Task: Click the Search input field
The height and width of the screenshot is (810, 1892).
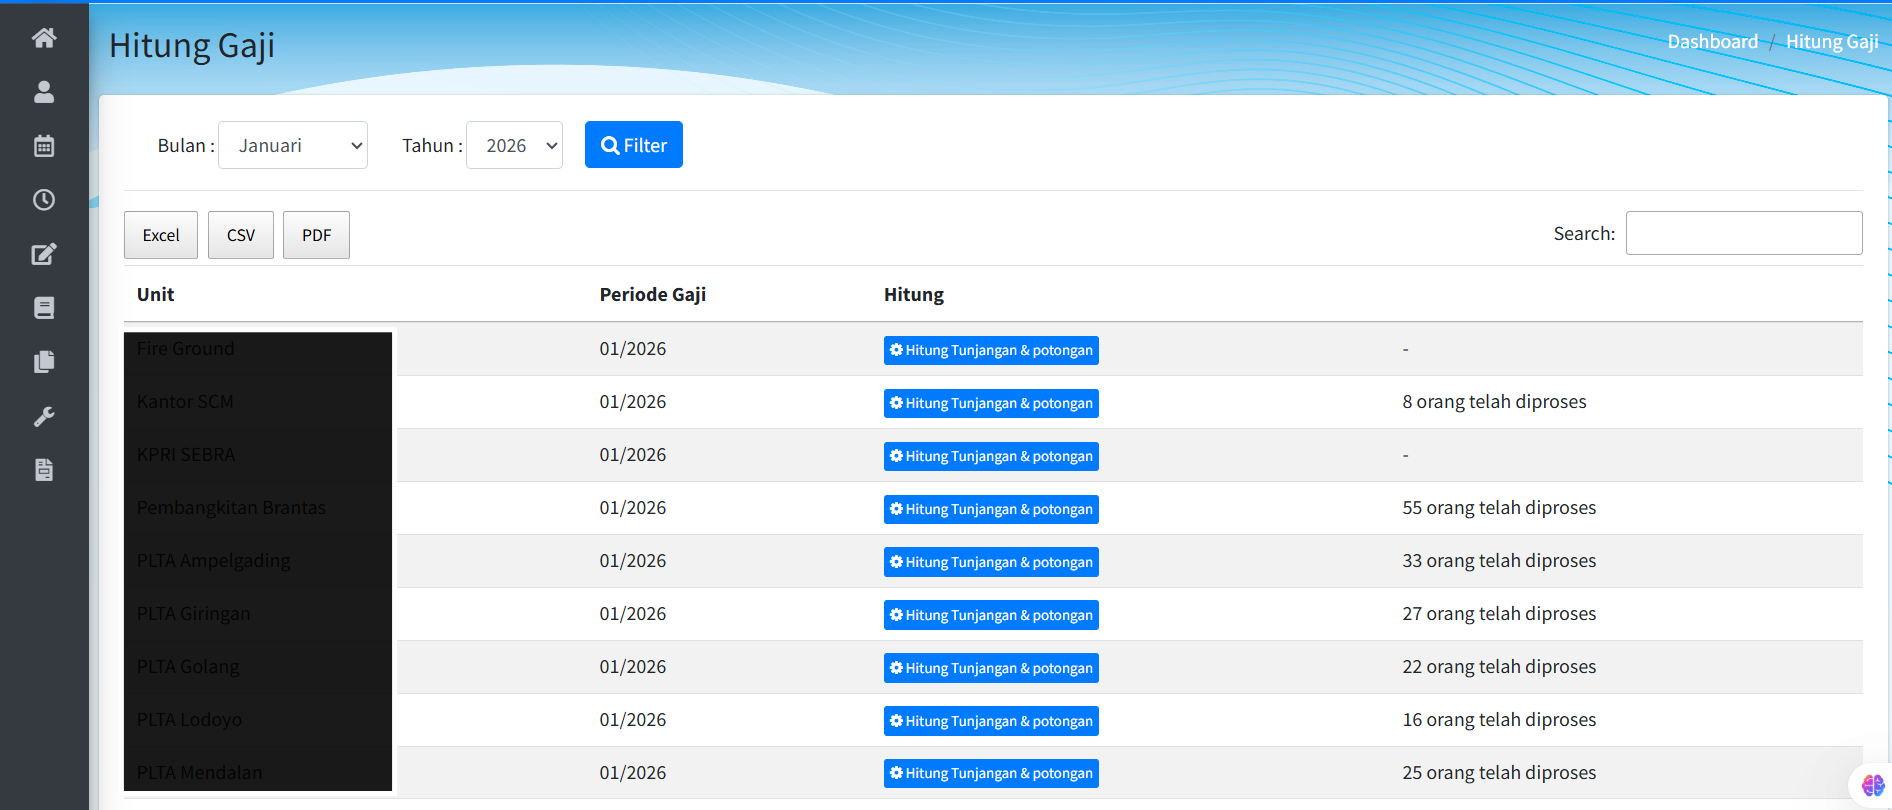Action: pyautogui.click(x=1743, y=233)
